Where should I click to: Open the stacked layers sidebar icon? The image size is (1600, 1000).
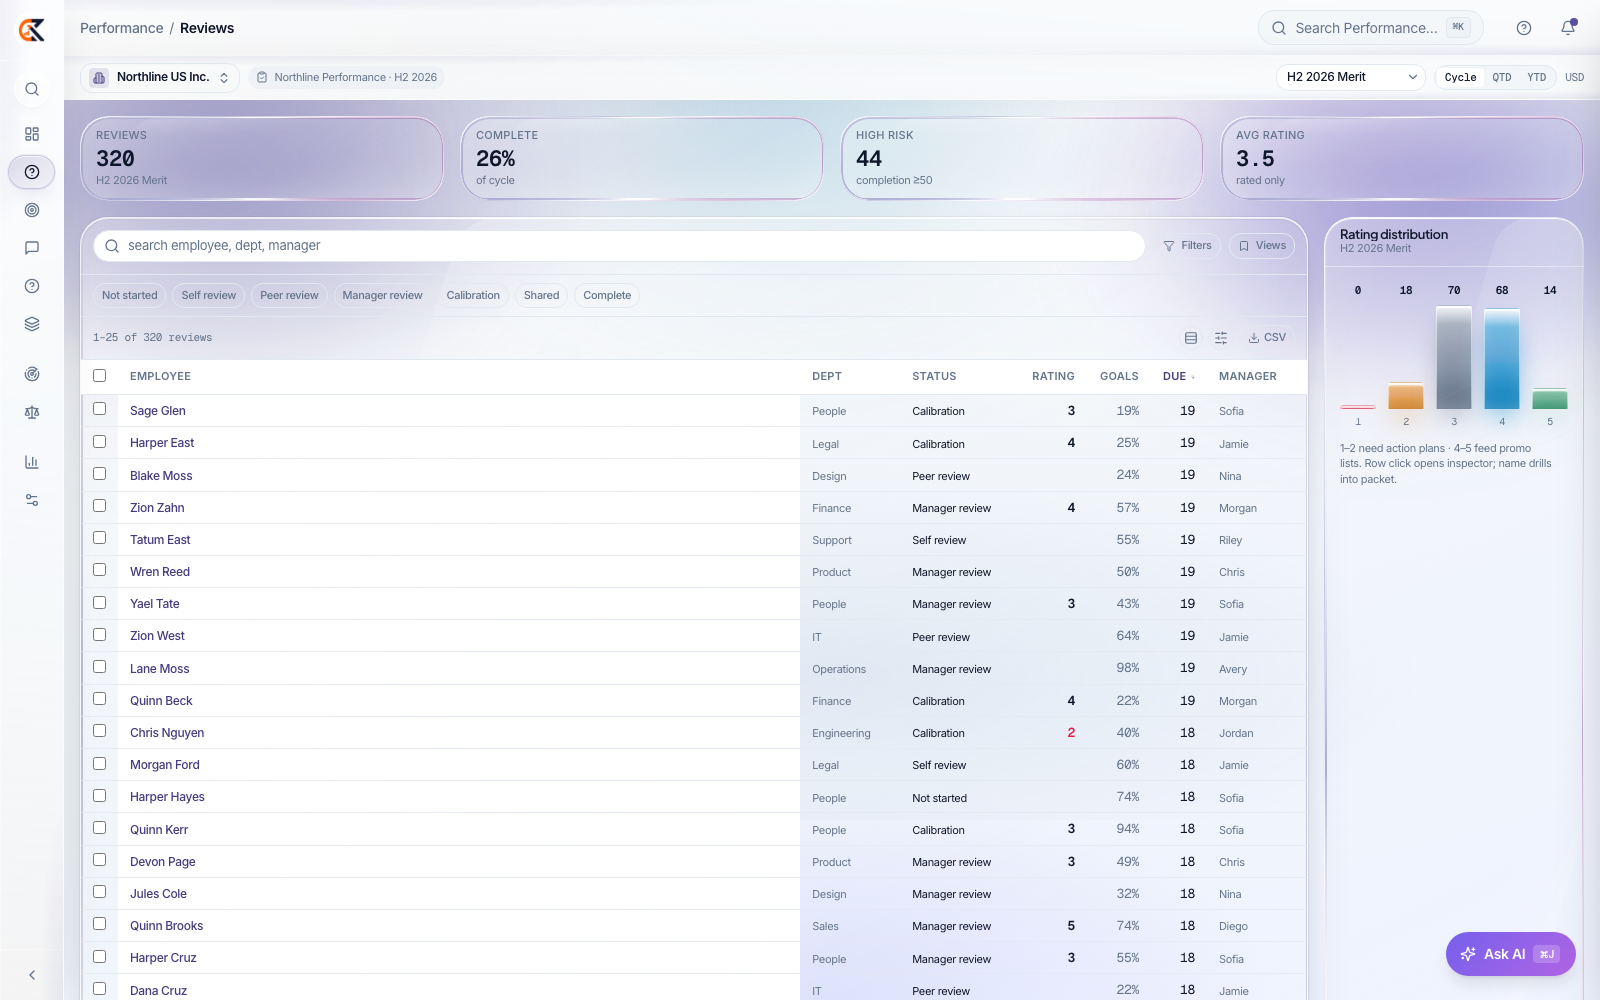32,324
